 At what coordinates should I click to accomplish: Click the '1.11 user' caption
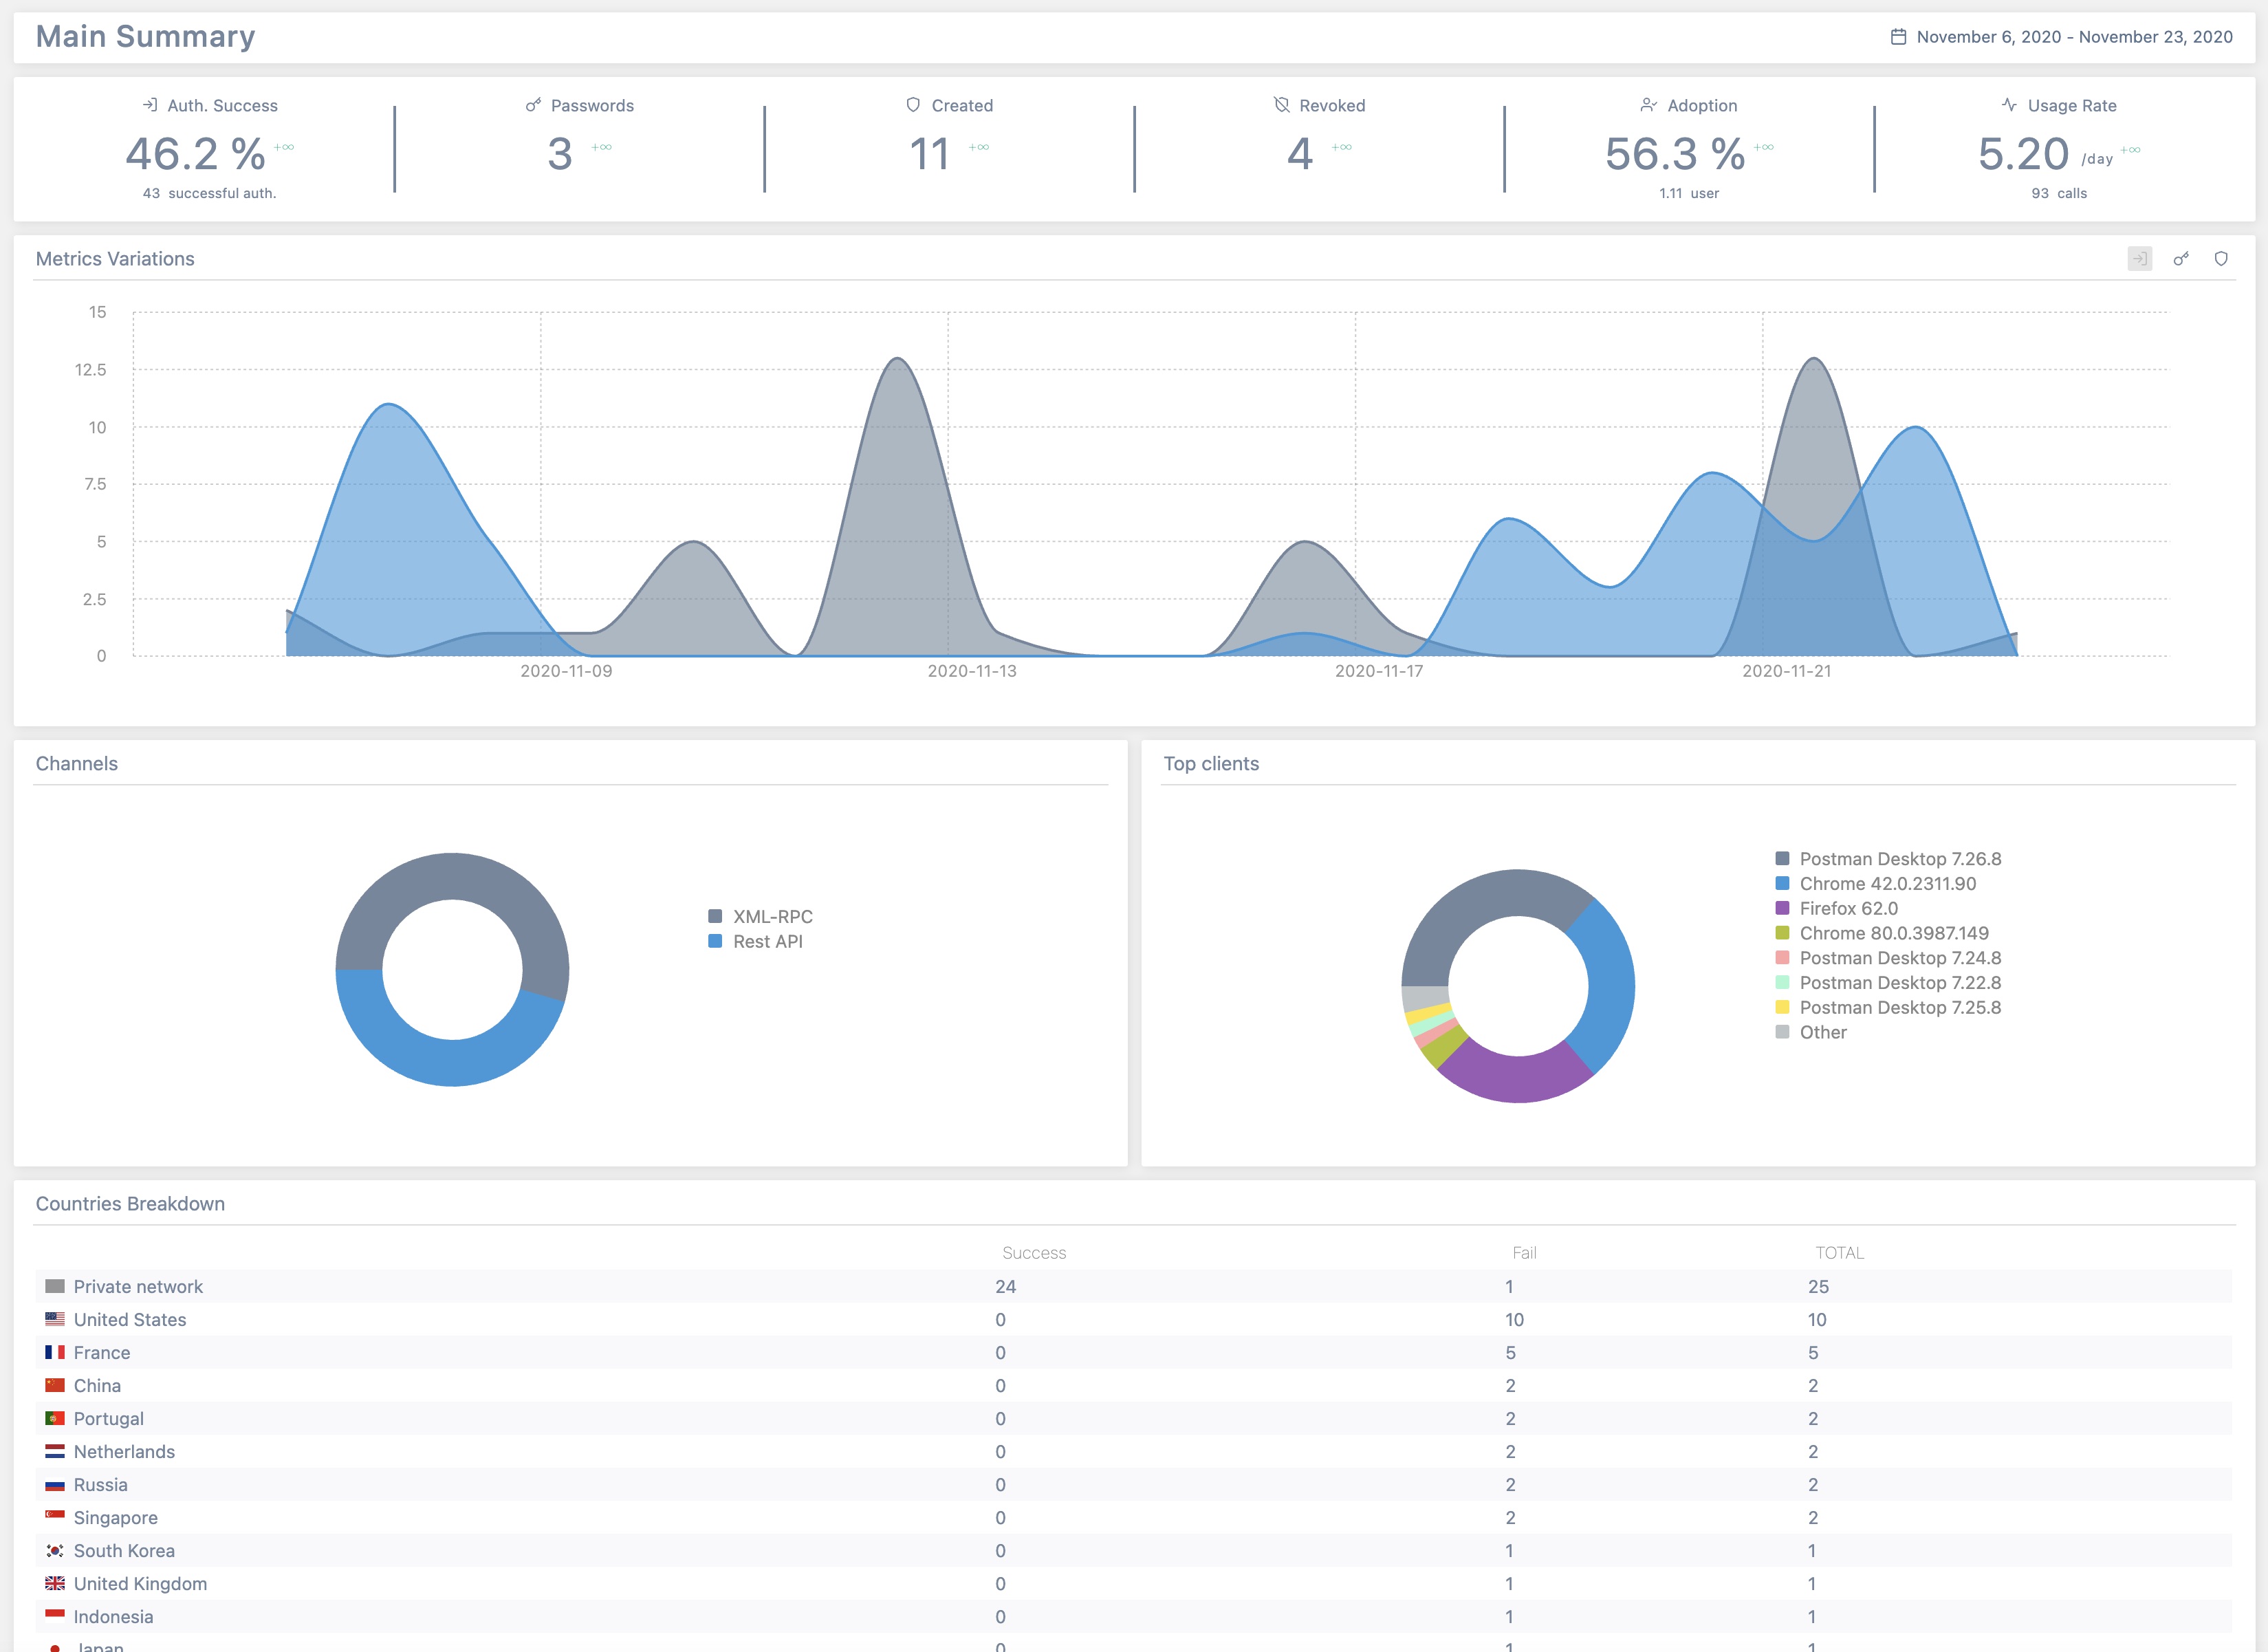click(x=1689, y=193)
